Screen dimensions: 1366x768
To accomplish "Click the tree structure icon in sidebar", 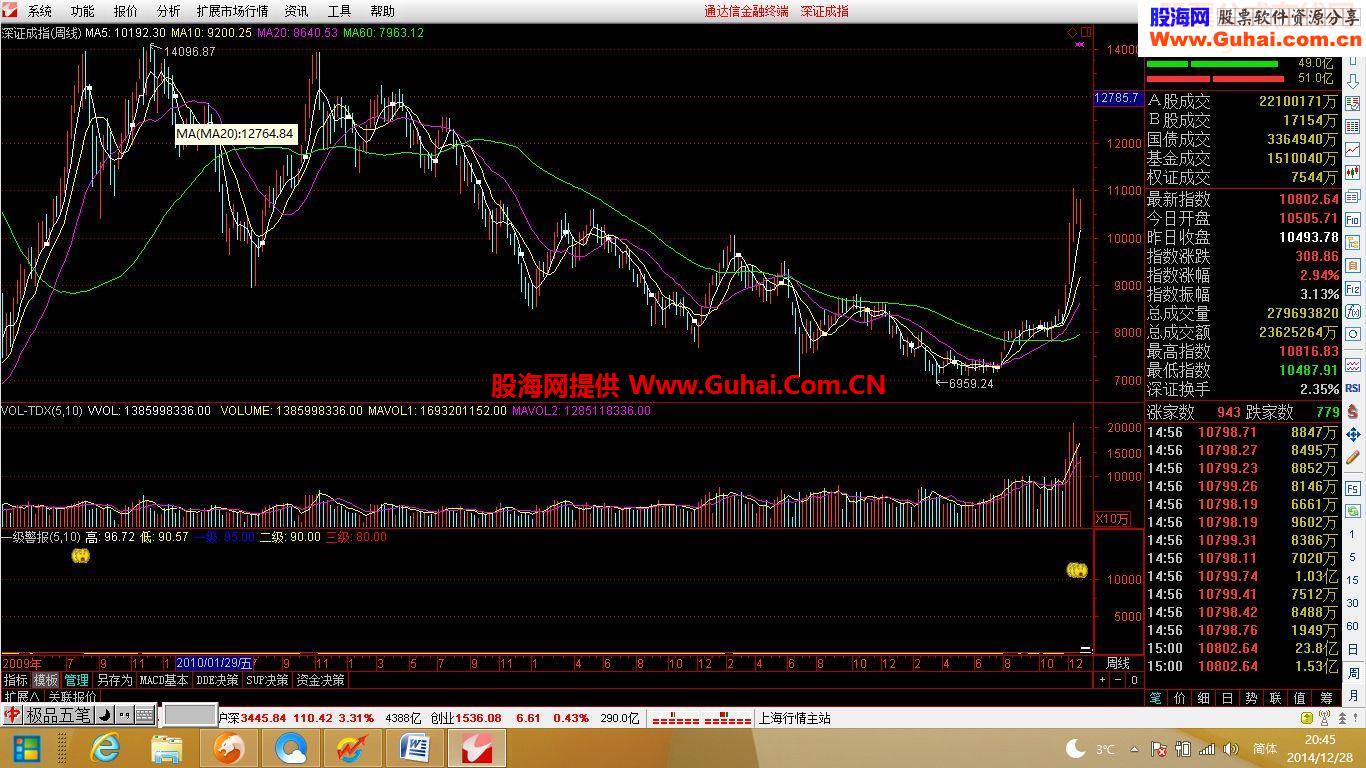I will [1353, 241].
